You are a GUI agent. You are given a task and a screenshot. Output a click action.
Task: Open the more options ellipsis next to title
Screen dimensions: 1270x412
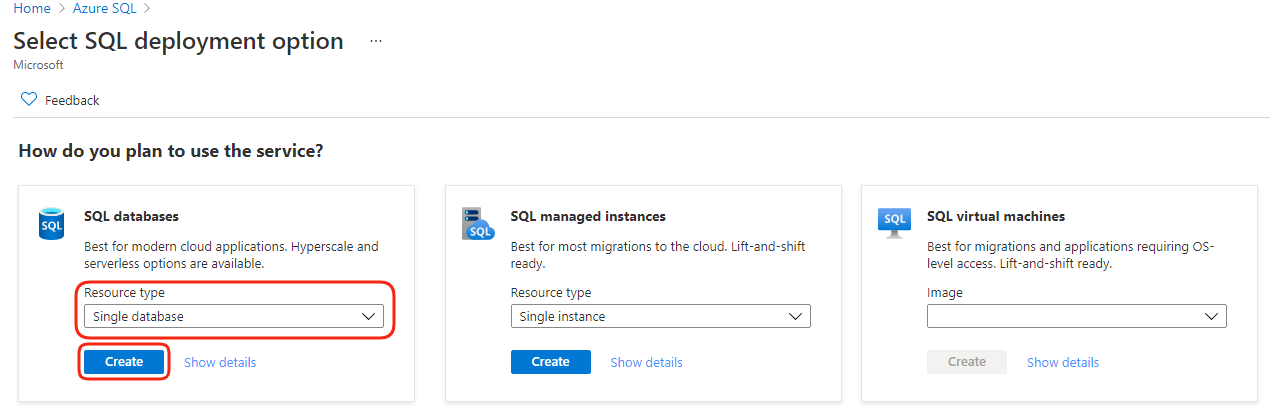(376, 42)
